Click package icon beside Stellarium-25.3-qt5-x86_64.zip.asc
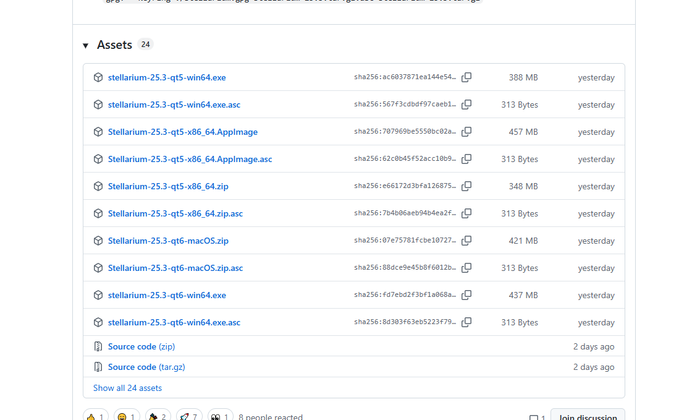This screenshot has width=700, height=420. [x=98, y=213]
